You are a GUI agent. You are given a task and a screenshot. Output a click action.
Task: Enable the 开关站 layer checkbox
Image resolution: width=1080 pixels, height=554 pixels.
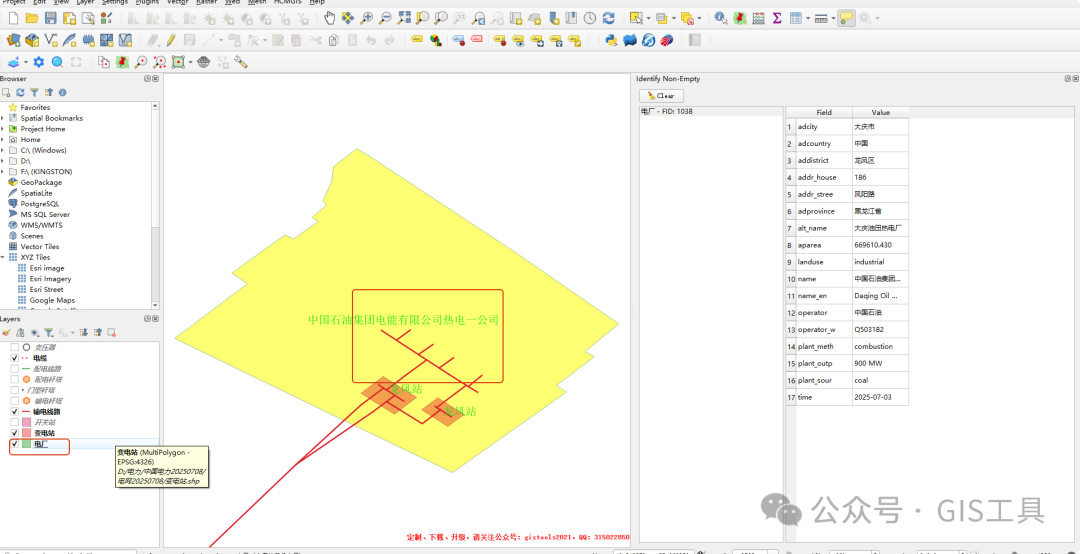(14, 422)
